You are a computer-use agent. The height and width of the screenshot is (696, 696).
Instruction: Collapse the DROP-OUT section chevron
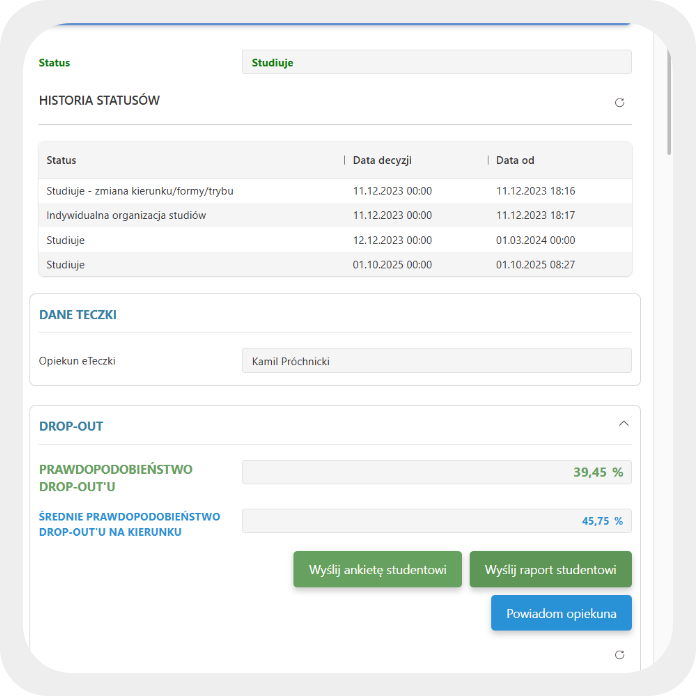[x=624, y=424]
